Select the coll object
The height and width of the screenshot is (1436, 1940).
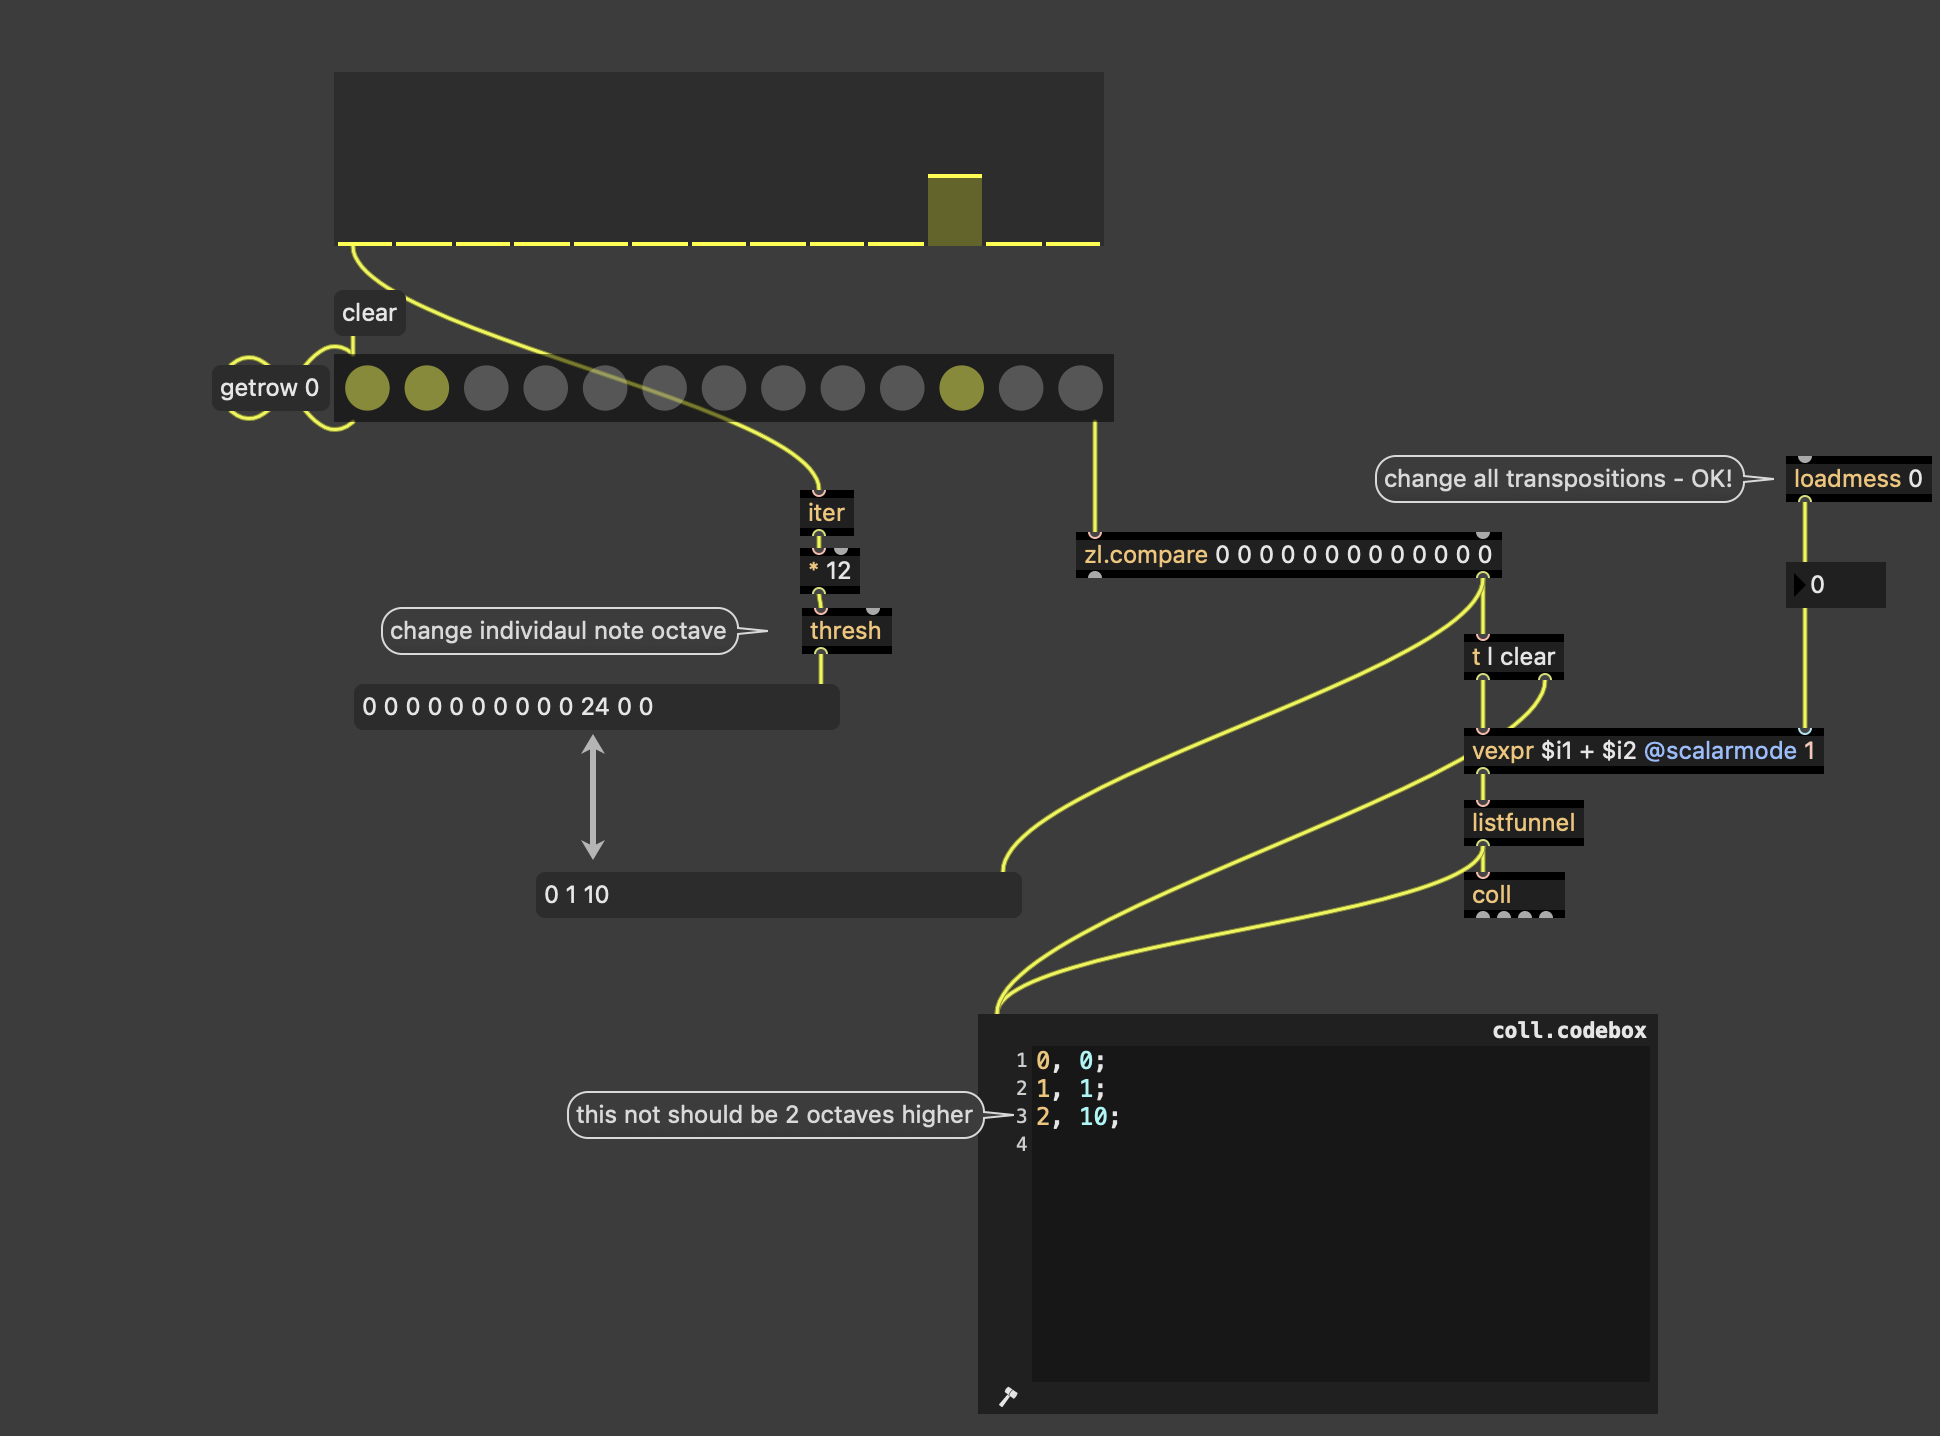(x=1514, y=895)
